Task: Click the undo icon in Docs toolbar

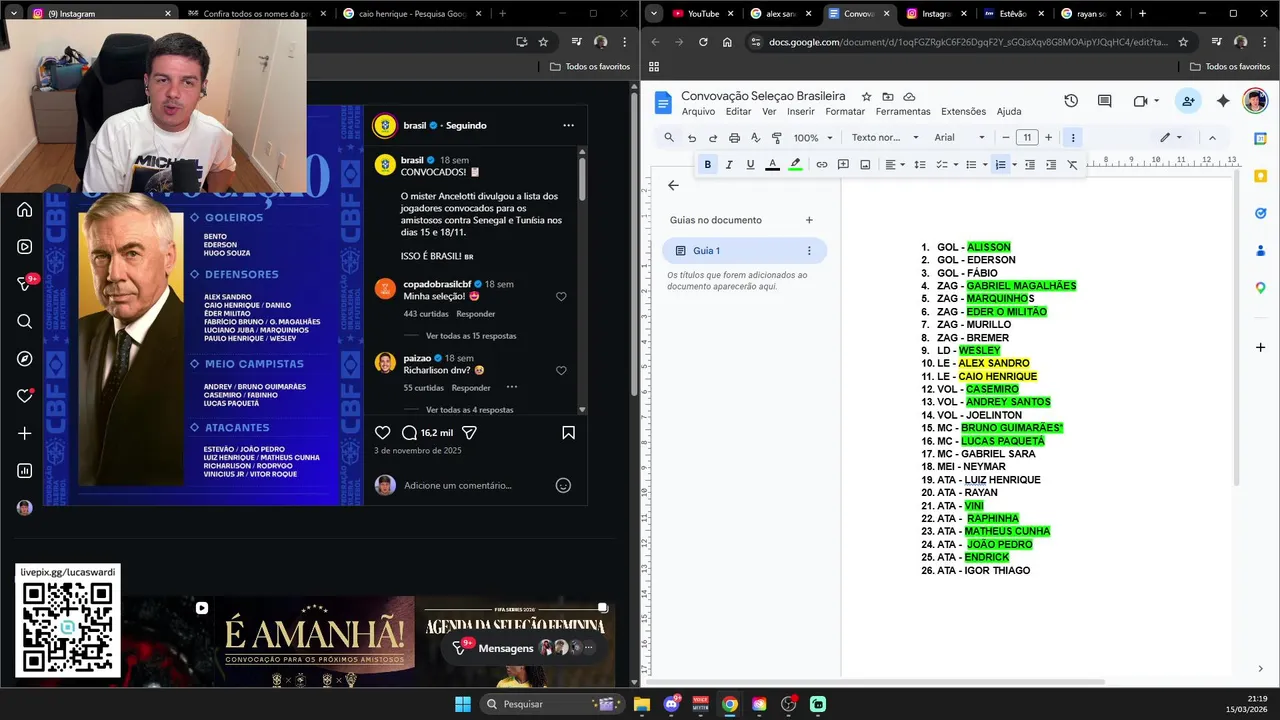Action: [692, 137]
